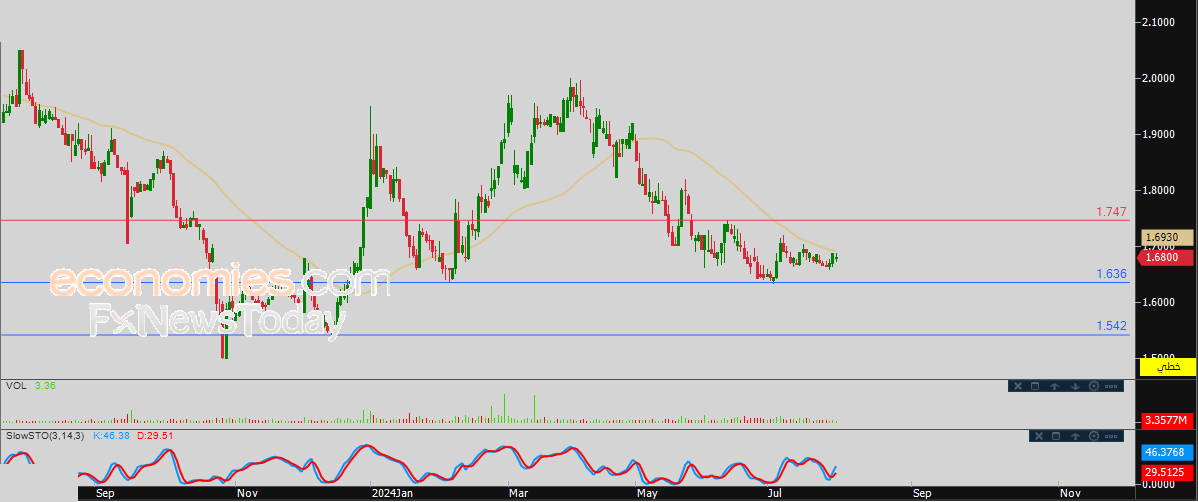The width and height of the screenshot is (1198, 502).
Task: Maximize the SlowSTO indicator panel
Action: pyautogui.click(x=1055, y=436)
